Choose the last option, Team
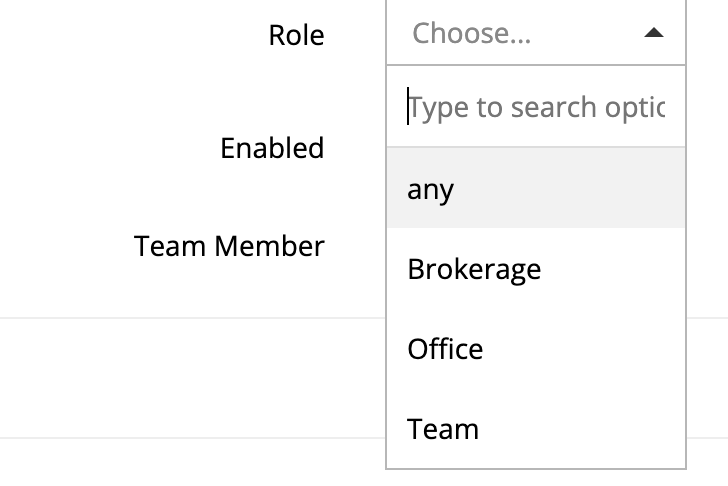This screenshot has width=728, height=486. pos(443,429)
